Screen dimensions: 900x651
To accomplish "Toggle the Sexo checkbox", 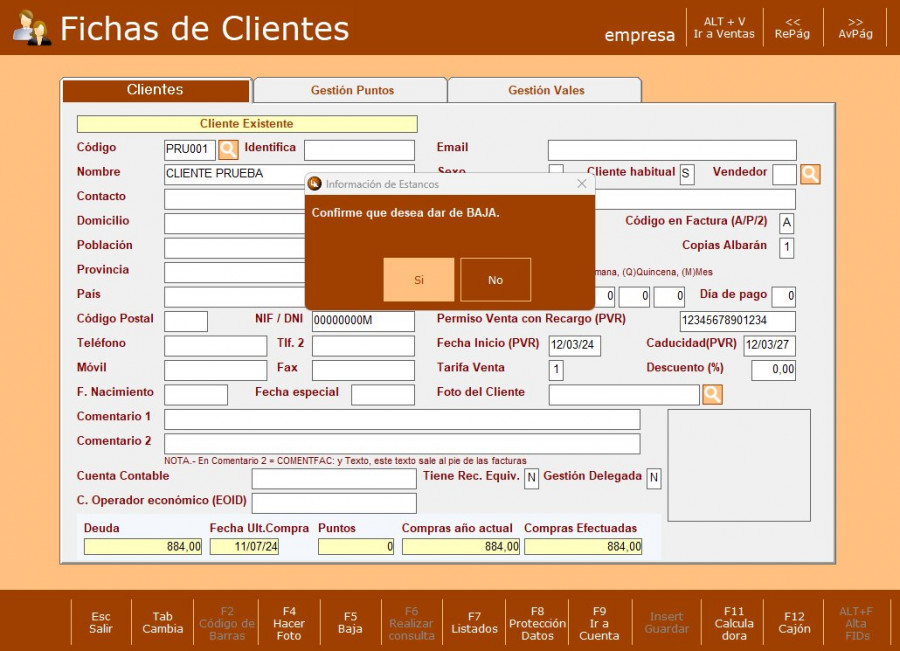I will click(556, 172).
